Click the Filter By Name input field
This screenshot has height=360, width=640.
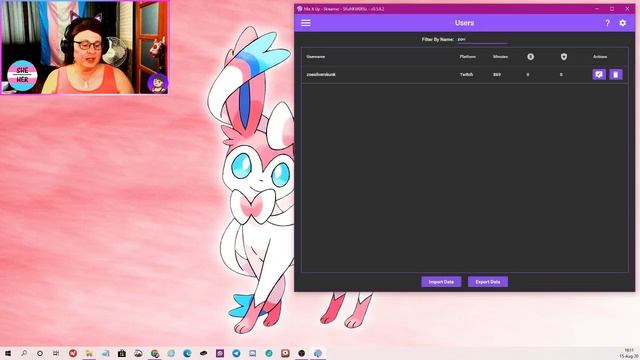[482, 40]
